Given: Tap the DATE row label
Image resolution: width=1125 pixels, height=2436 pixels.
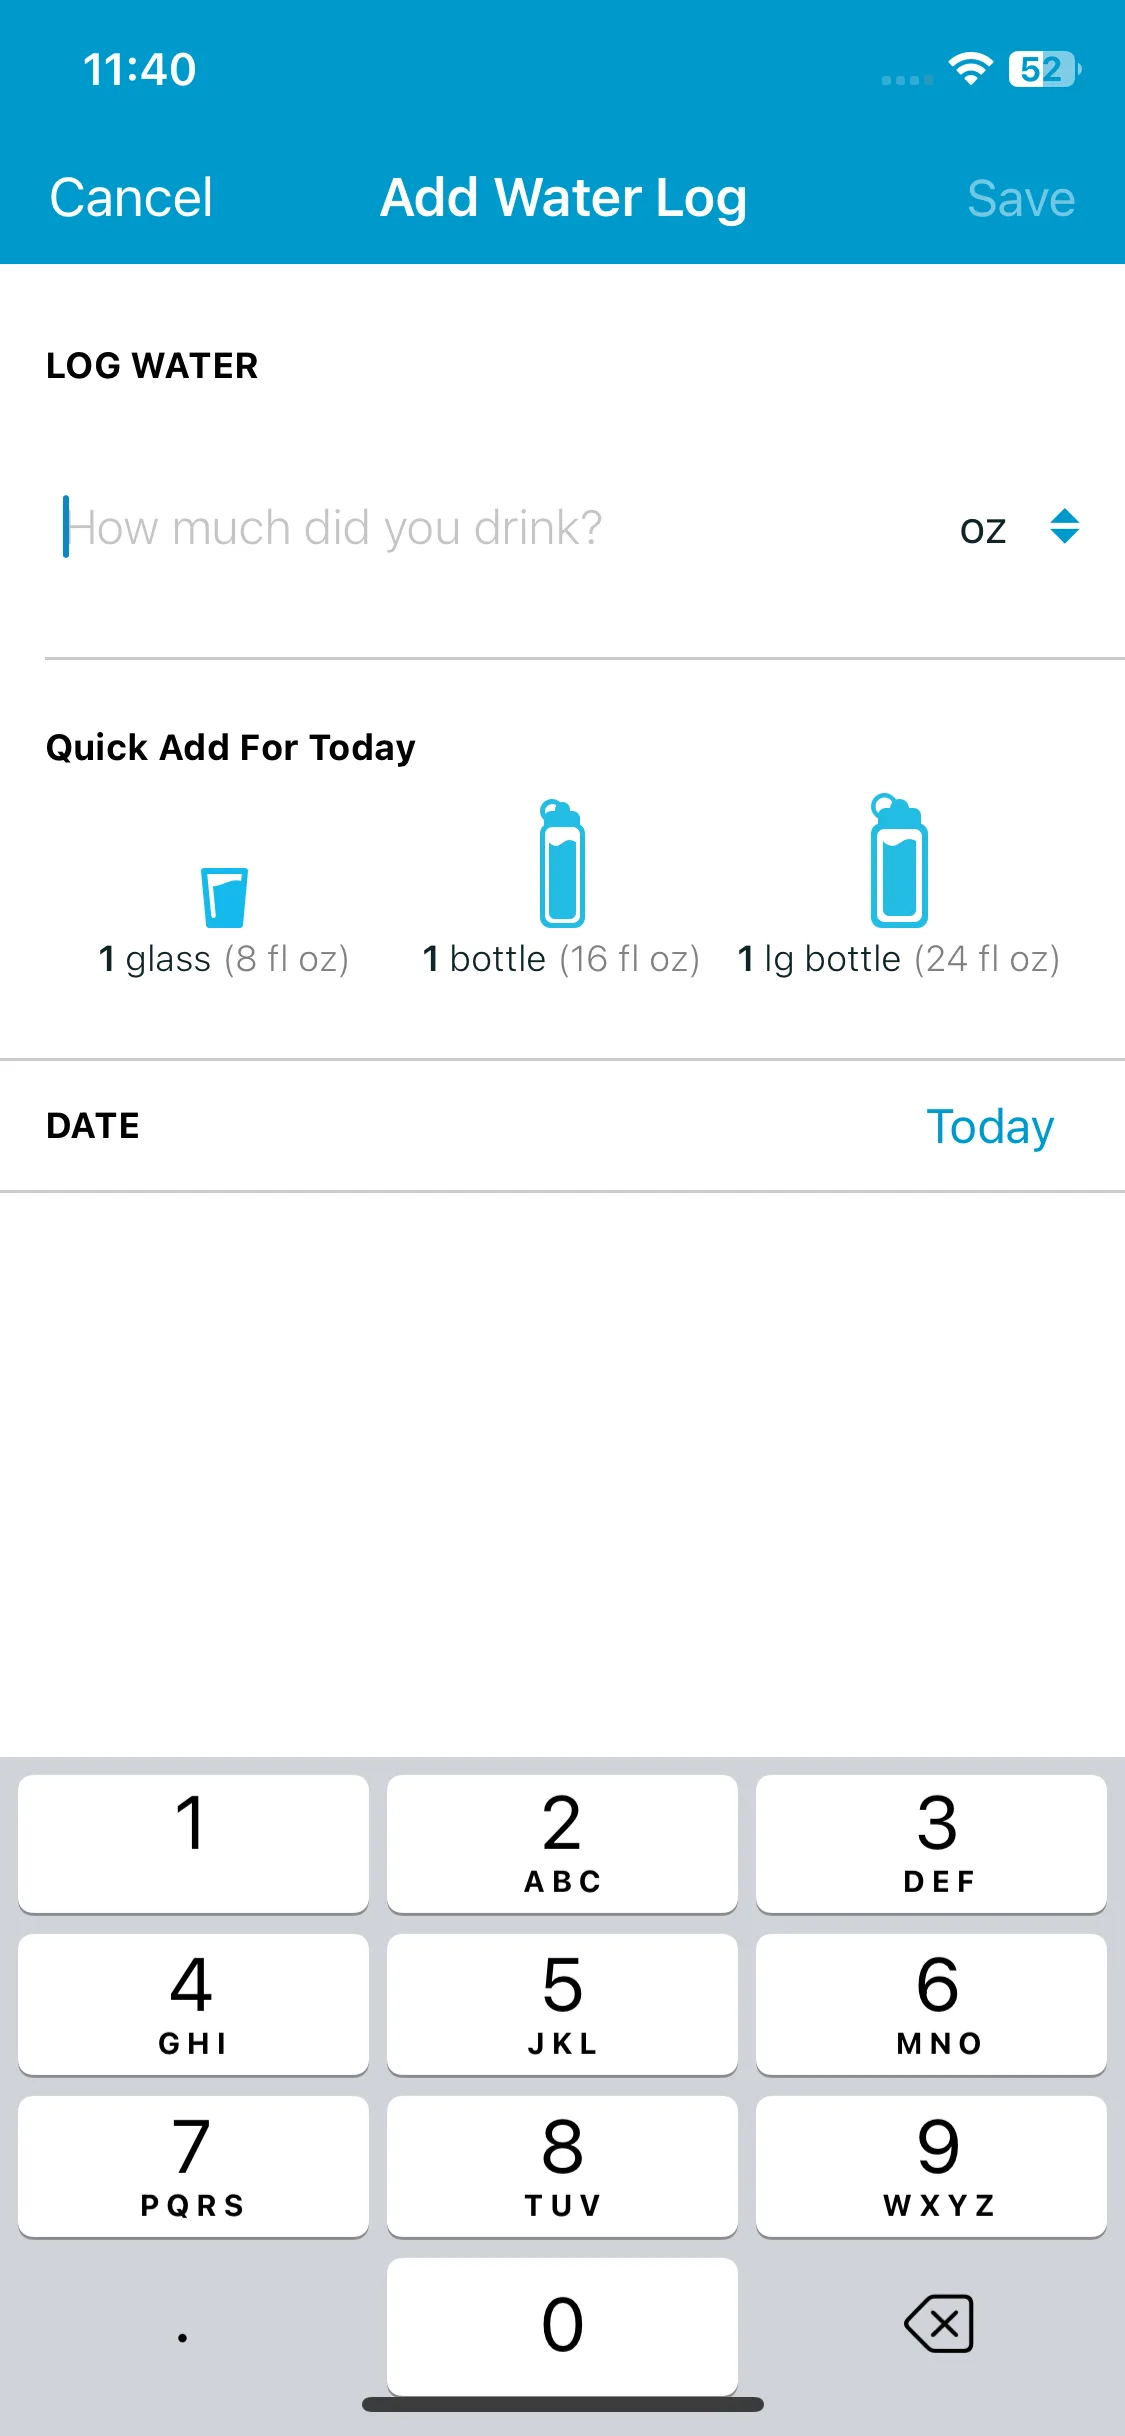Looking at the screenshot, I should click(93, 1126).
